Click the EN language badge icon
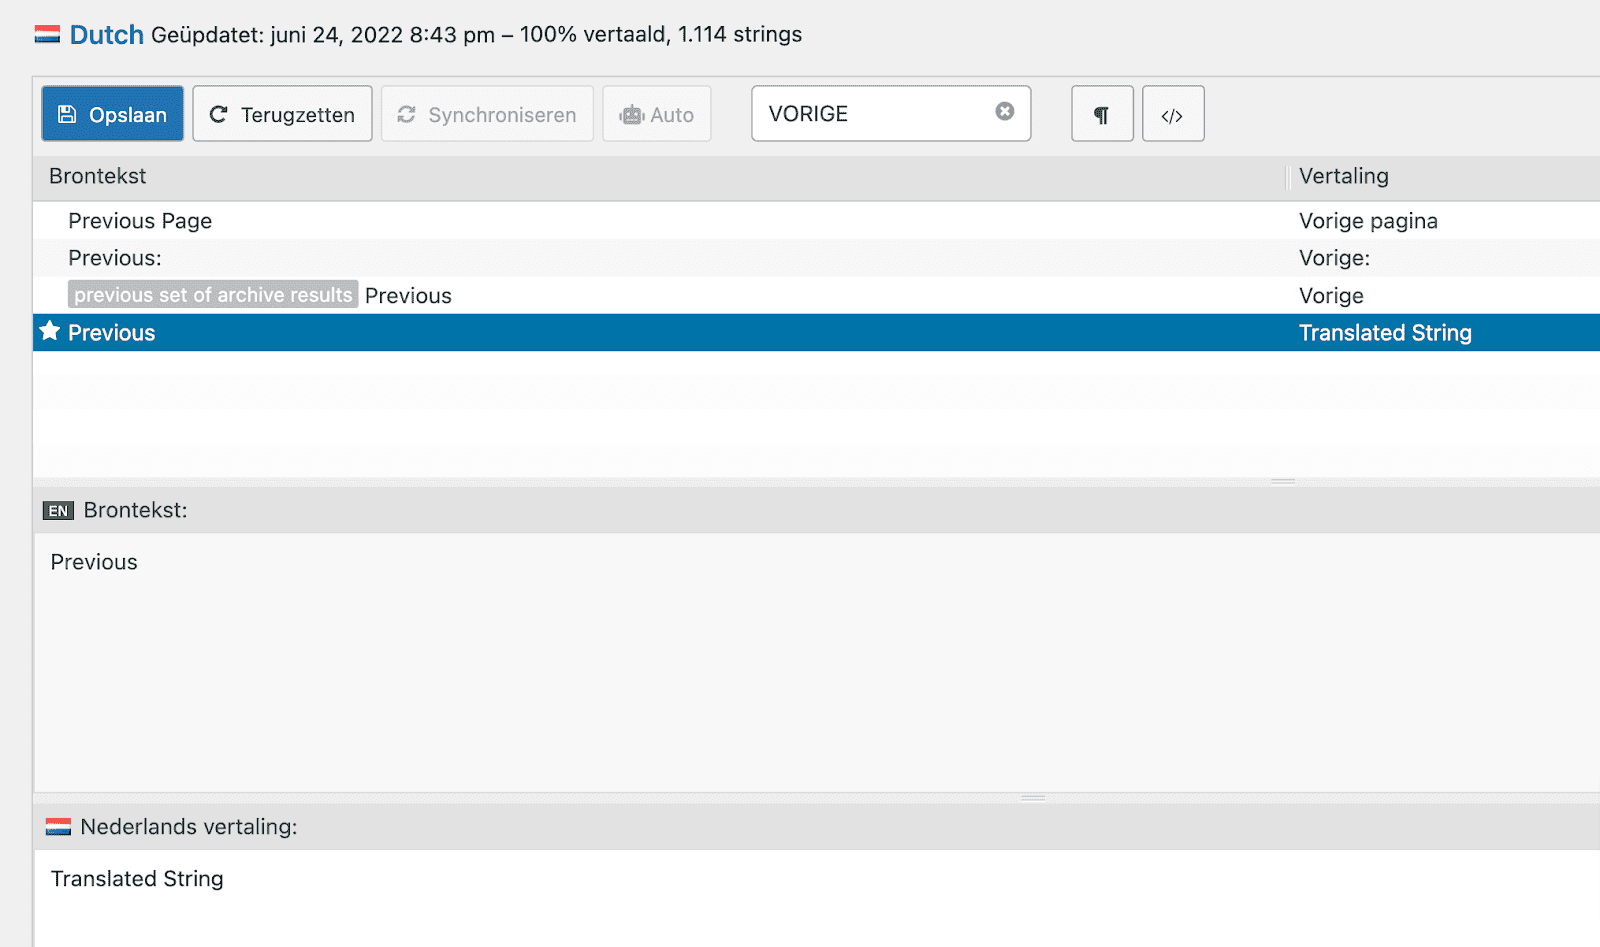The height and width of the screenshot is (947, 1600). tap(59, 511)
